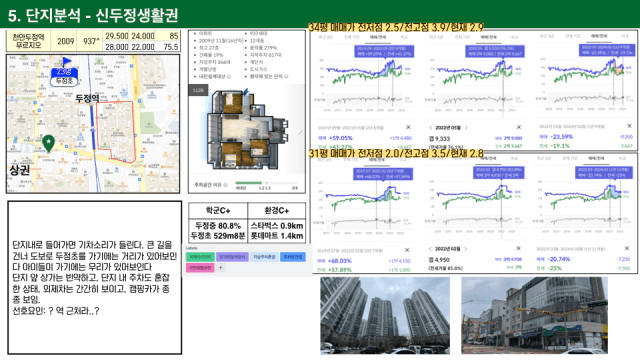
Task: Click the 롯데마트 1.4km text
Action: pos(277,236)
